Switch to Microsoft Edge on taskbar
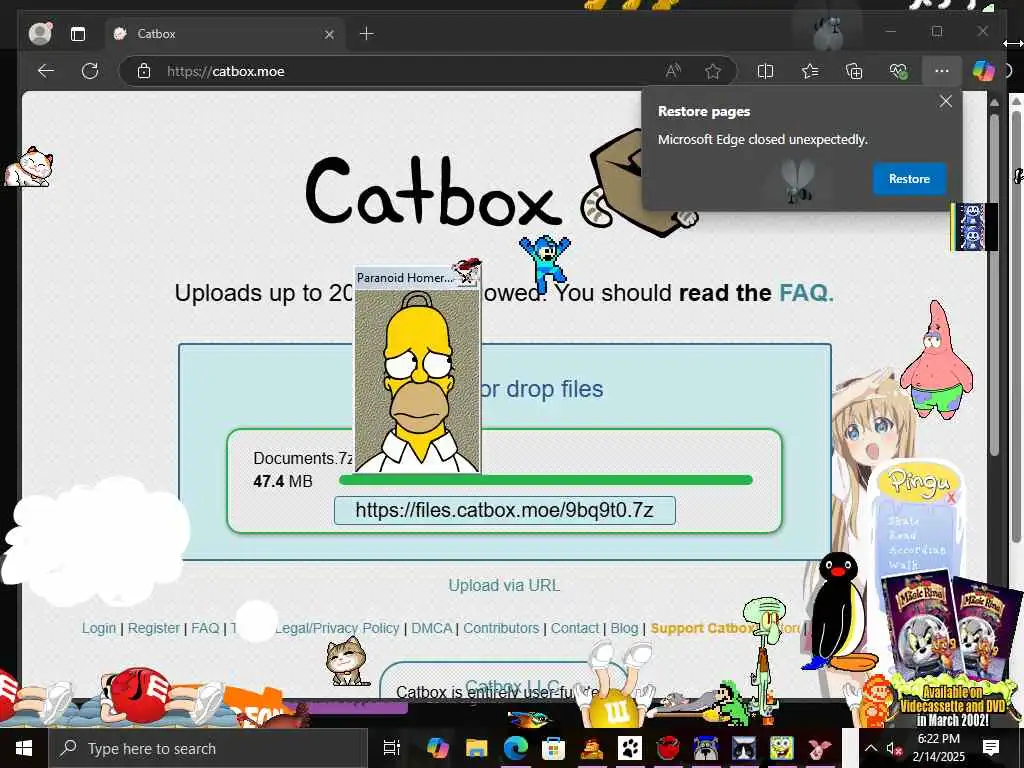Viewport: 1024px width, 768px height. pos(515,748)
